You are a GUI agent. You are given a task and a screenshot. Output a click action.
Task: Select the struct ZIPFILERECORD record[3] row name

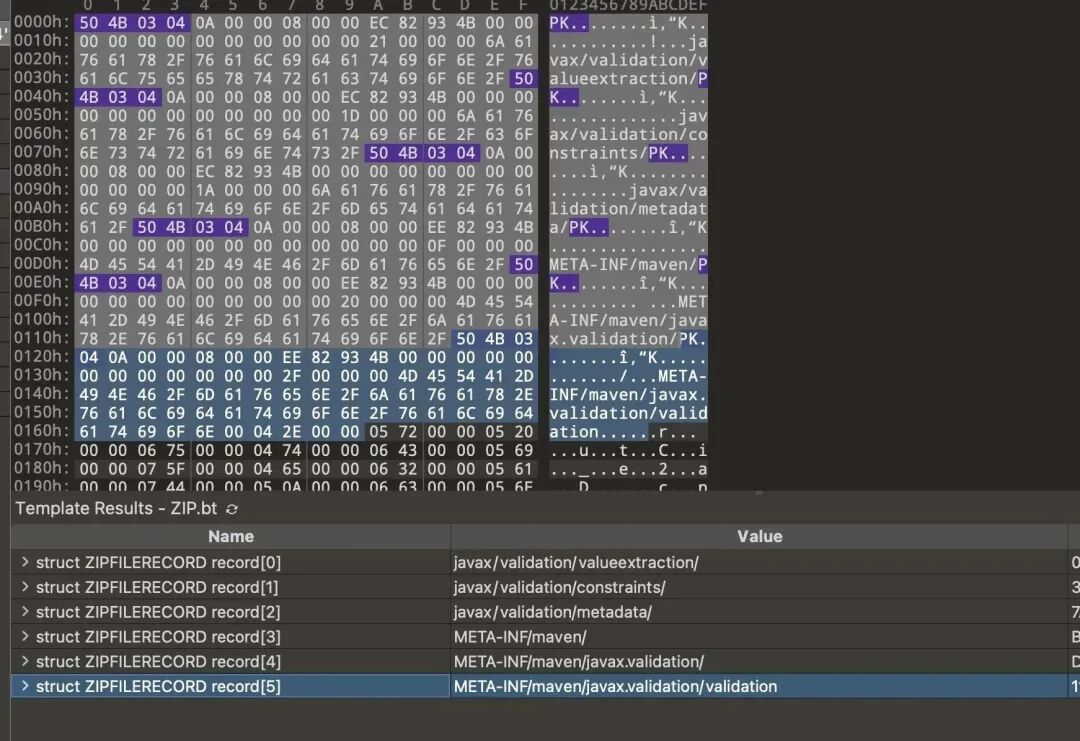(x=158, y=637)
